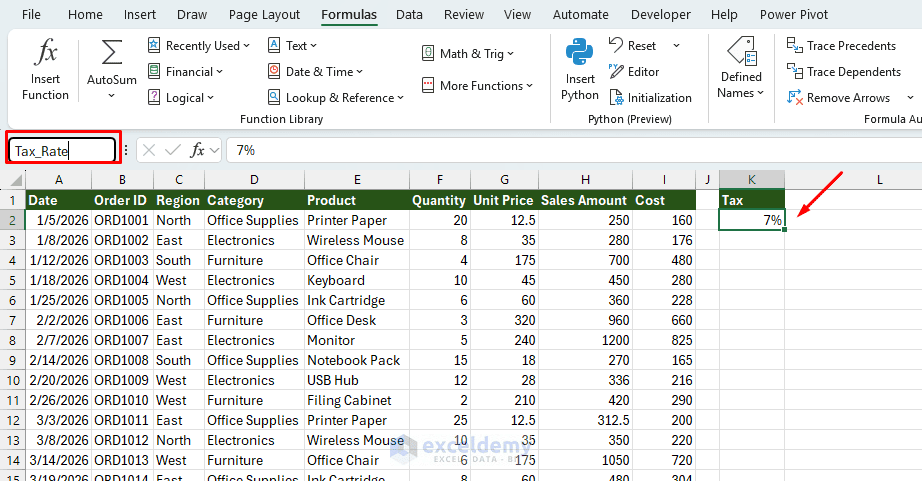The width and height of the screenshot is (922, 481).
Task: Expand the Text functions dropdown arrow
Action: (x=313, y=46)
